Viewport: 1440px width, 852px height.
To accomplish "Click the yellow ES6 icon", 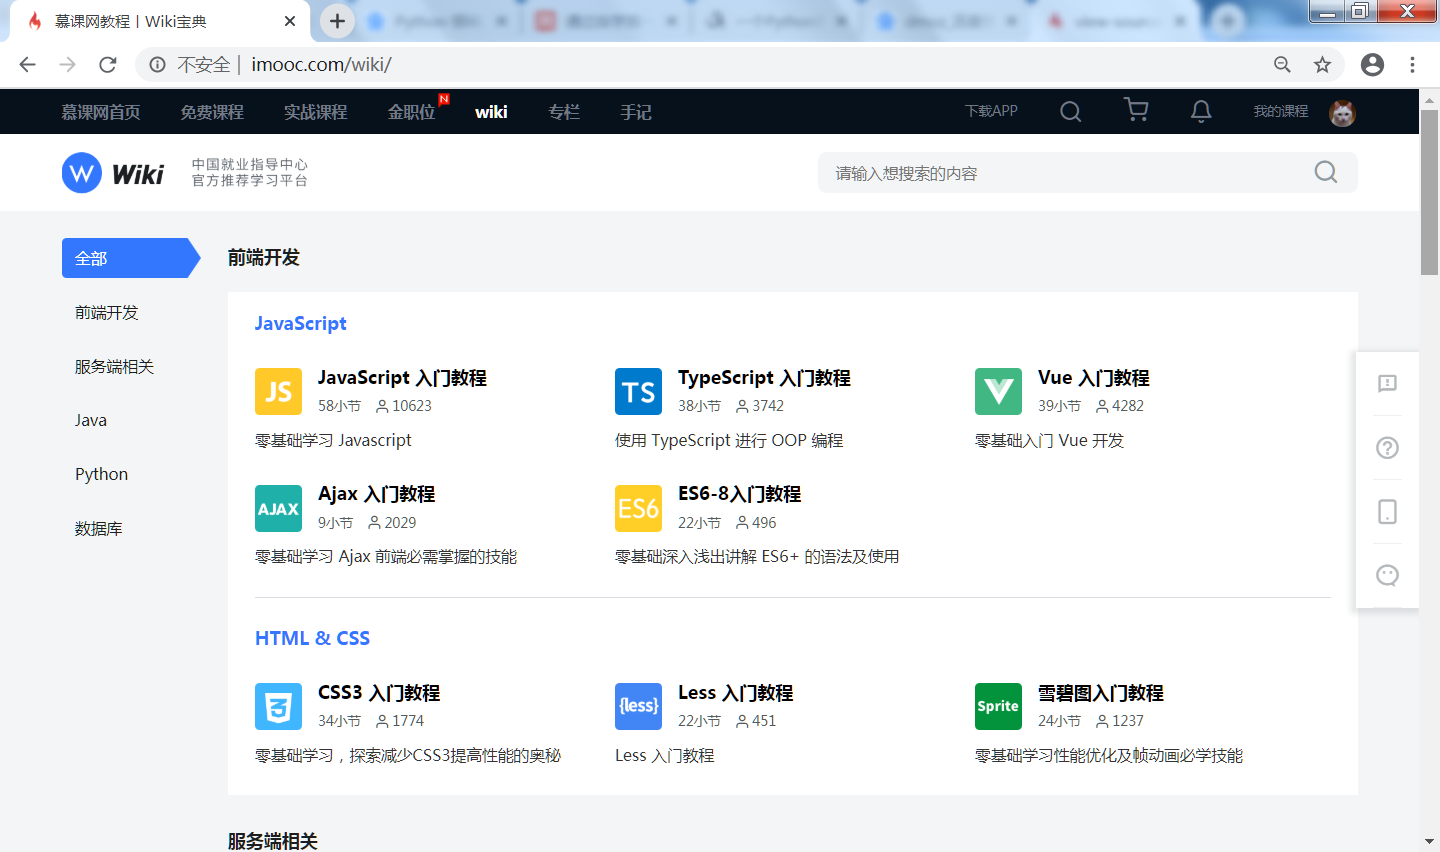I will click(x=638, y=508).
